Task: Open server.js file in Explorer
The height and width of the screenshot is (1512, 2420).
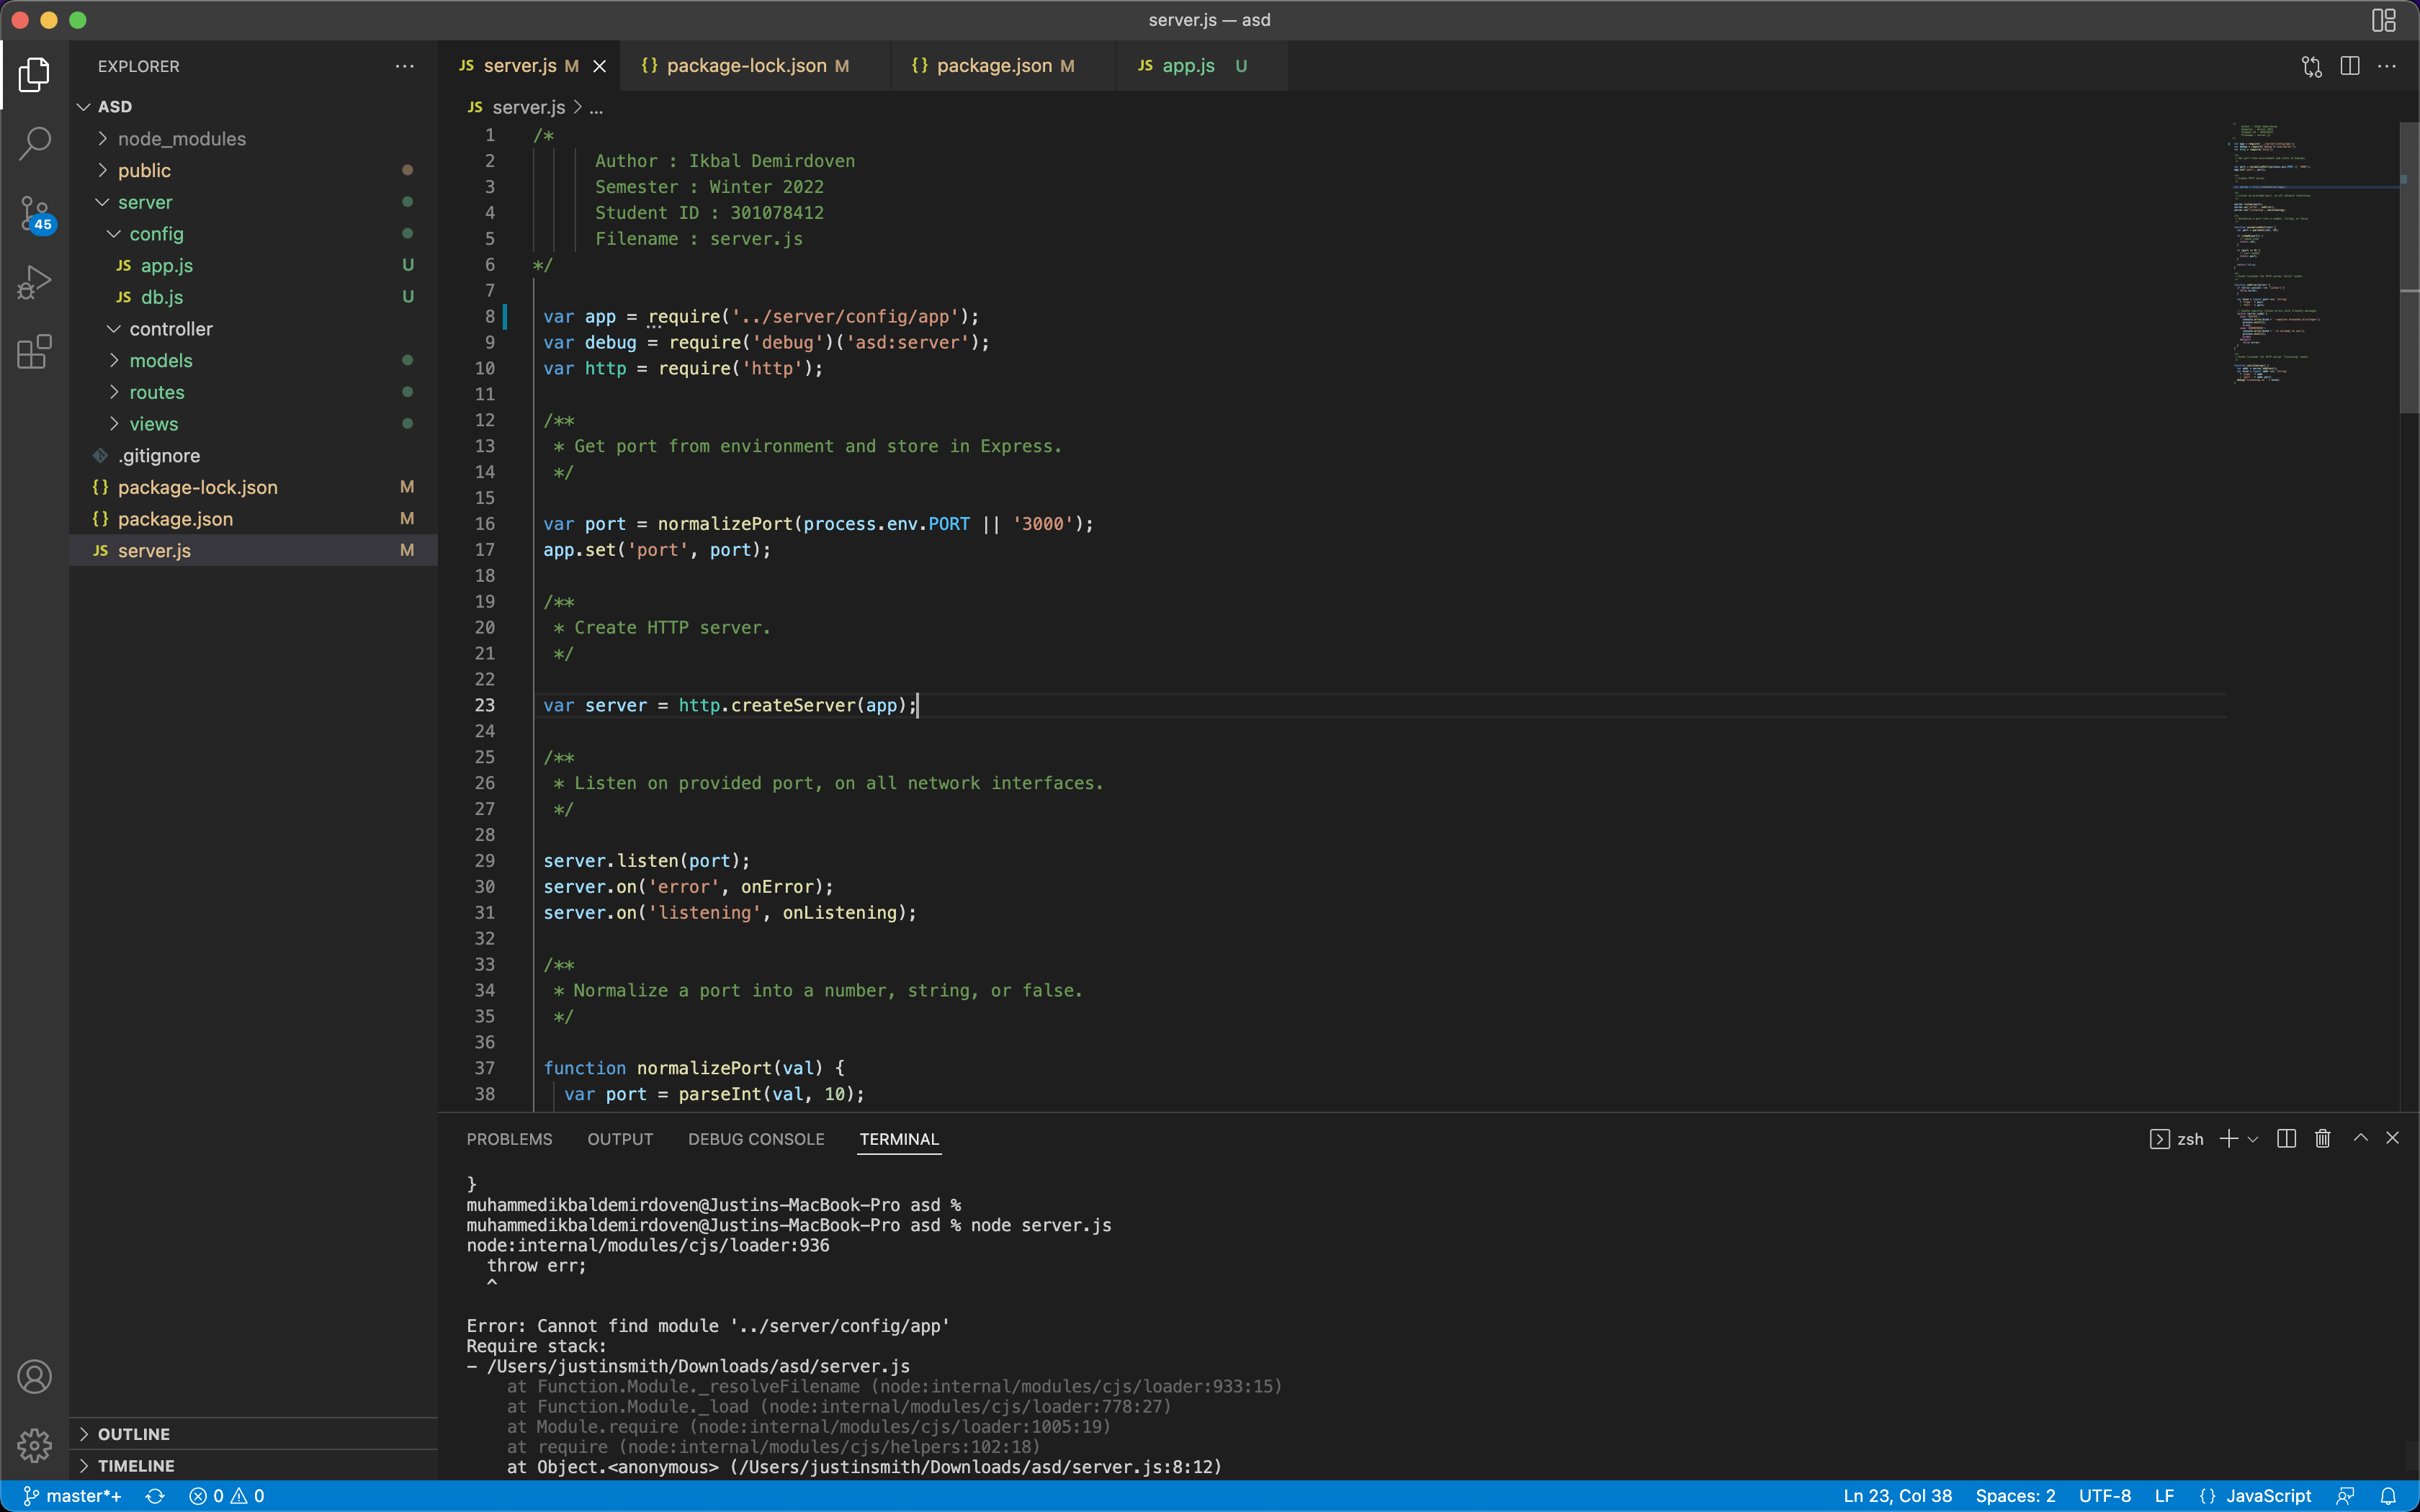Action: coord(155,551)
